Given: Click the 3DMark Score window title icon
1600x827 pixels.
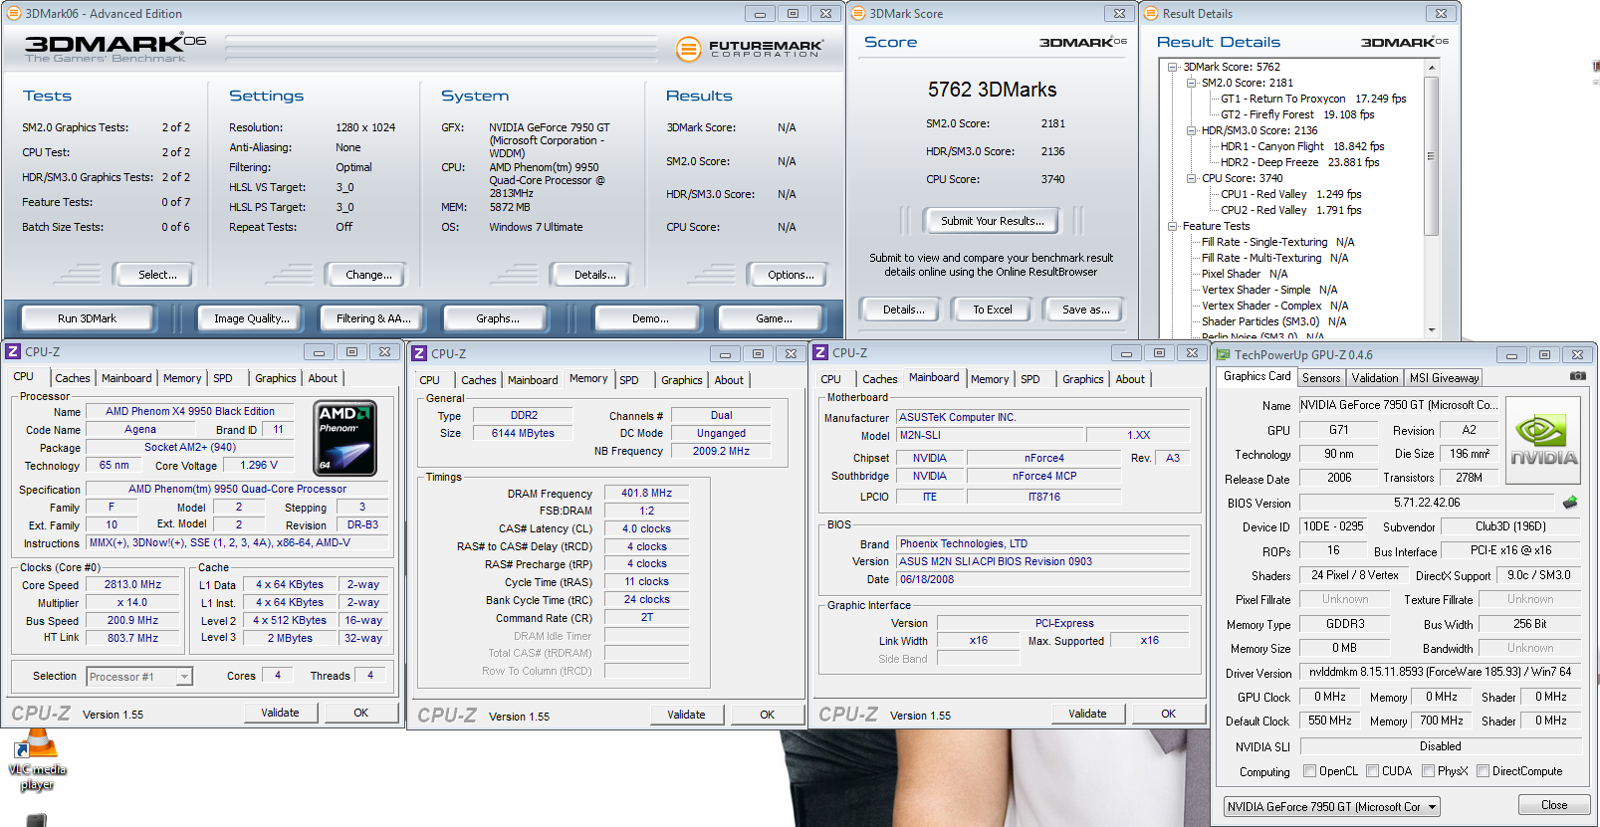Looking at the screenshot, I should point(858,13).
